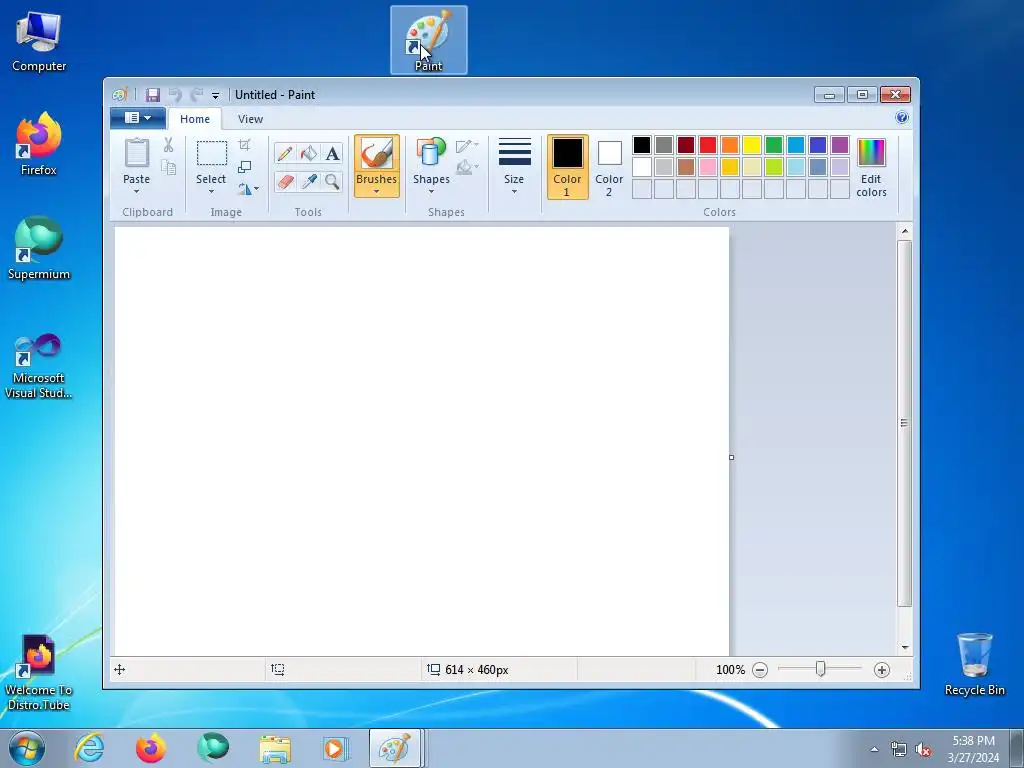Click the Zoom out minus button

click(x=760, y=669)
